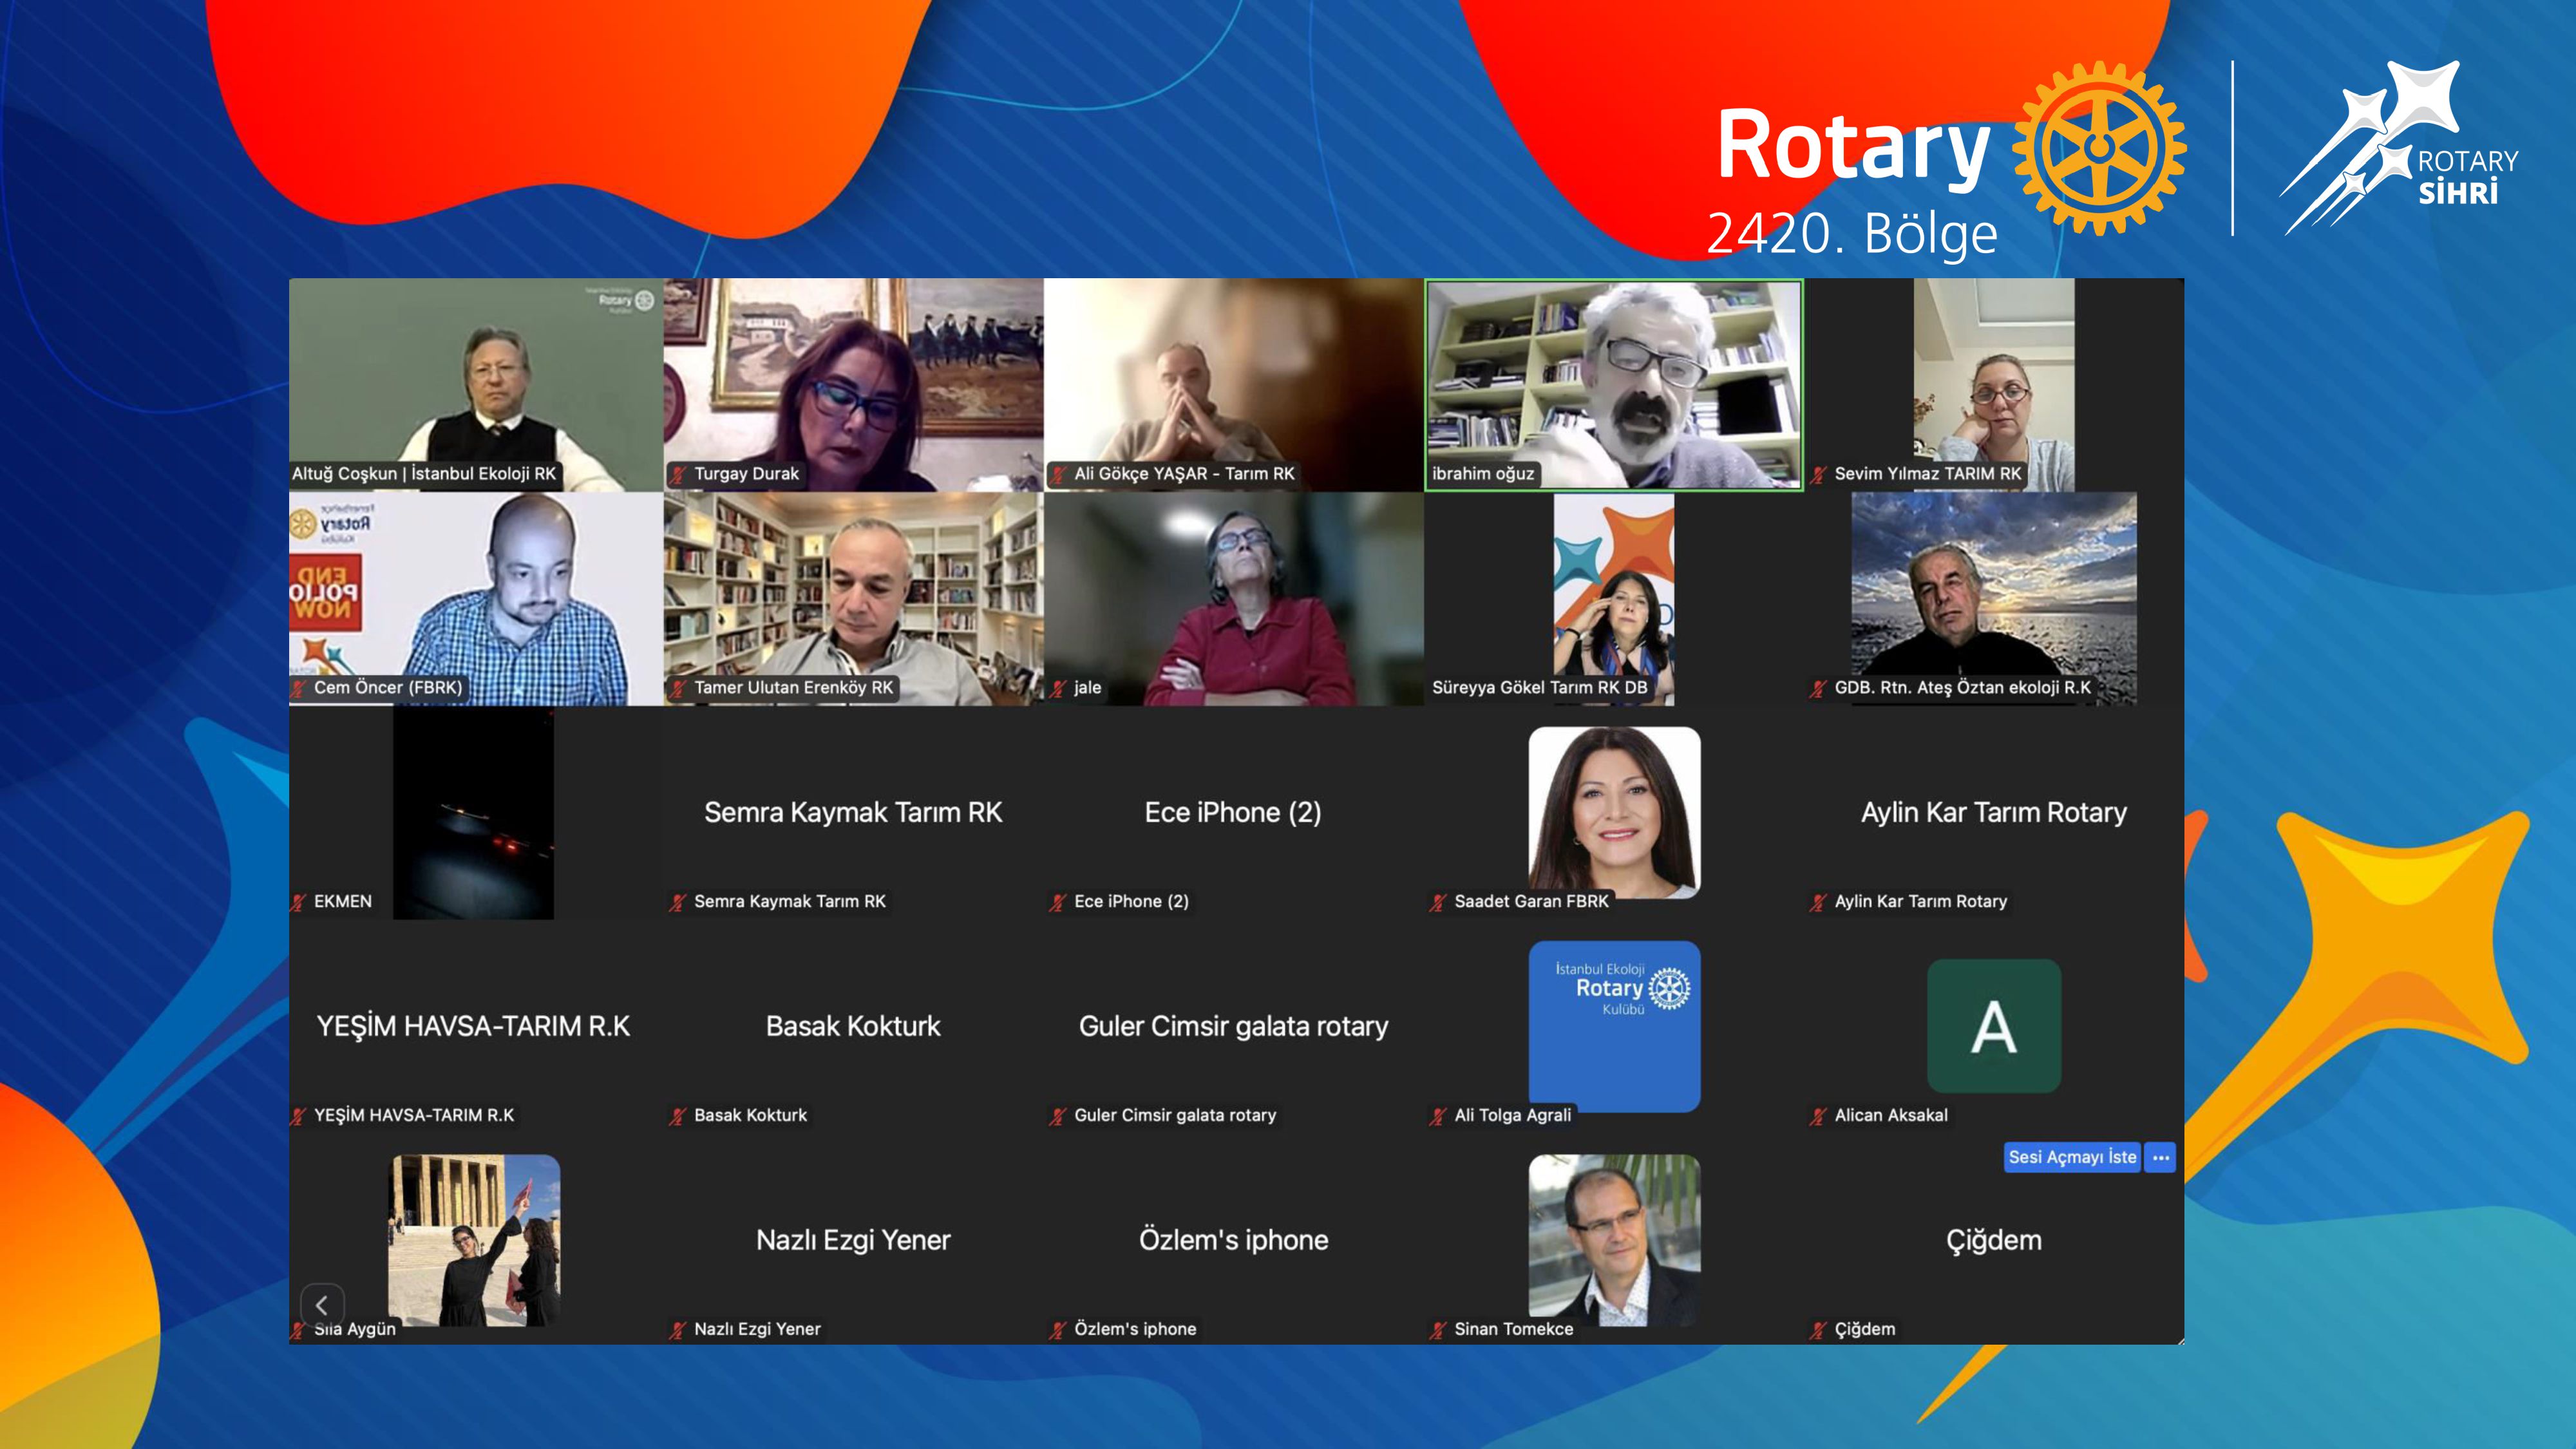This screenshot has height=1449, width=2576.
Task: Click muted mic icon in Ece iPhone (2) label
Action: [x=1058, y=902]
